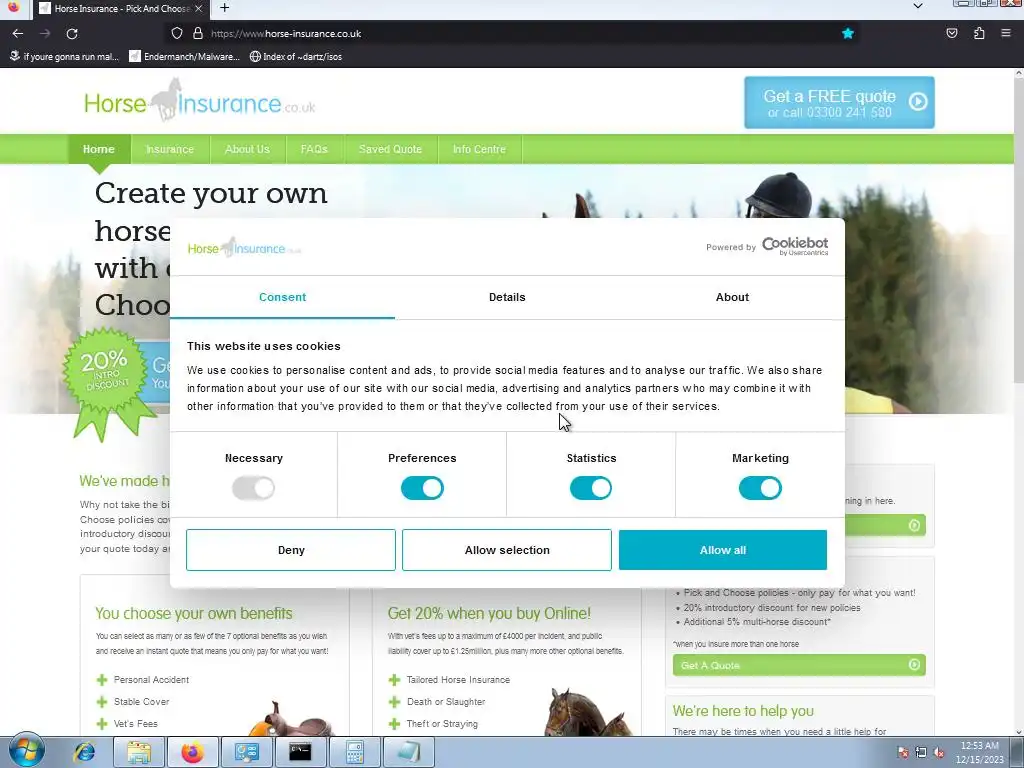Open the command prompt taskbar icon
Viewport: 1024px width, 768px height.
300,752
